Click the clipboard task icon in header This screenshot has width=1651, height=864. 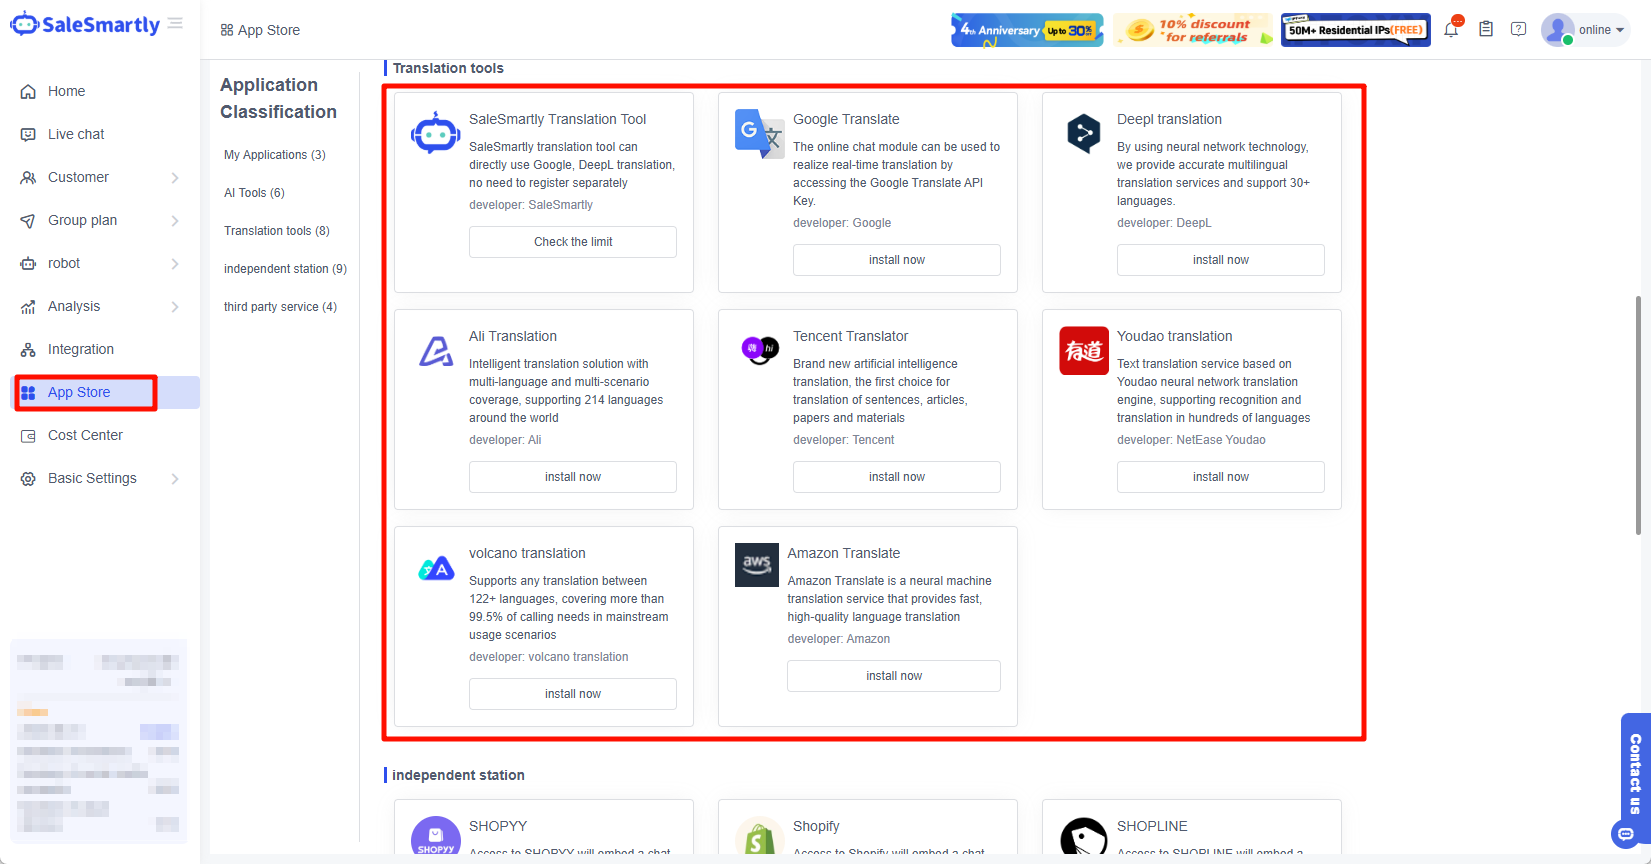1486,30
